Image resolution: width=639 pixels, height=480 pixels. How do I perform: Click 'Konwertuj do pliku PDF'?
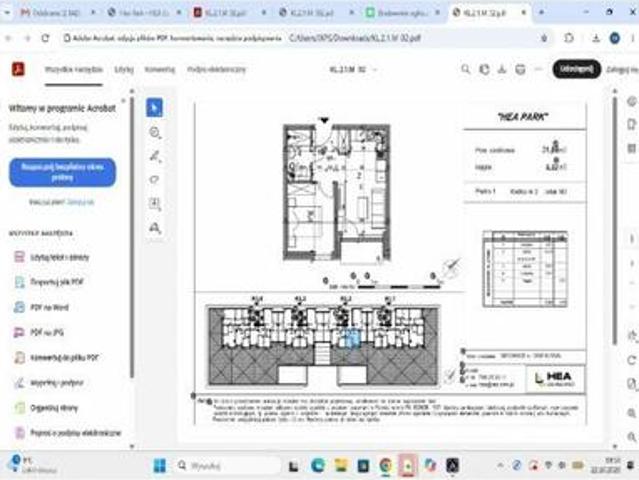point(56,358)
